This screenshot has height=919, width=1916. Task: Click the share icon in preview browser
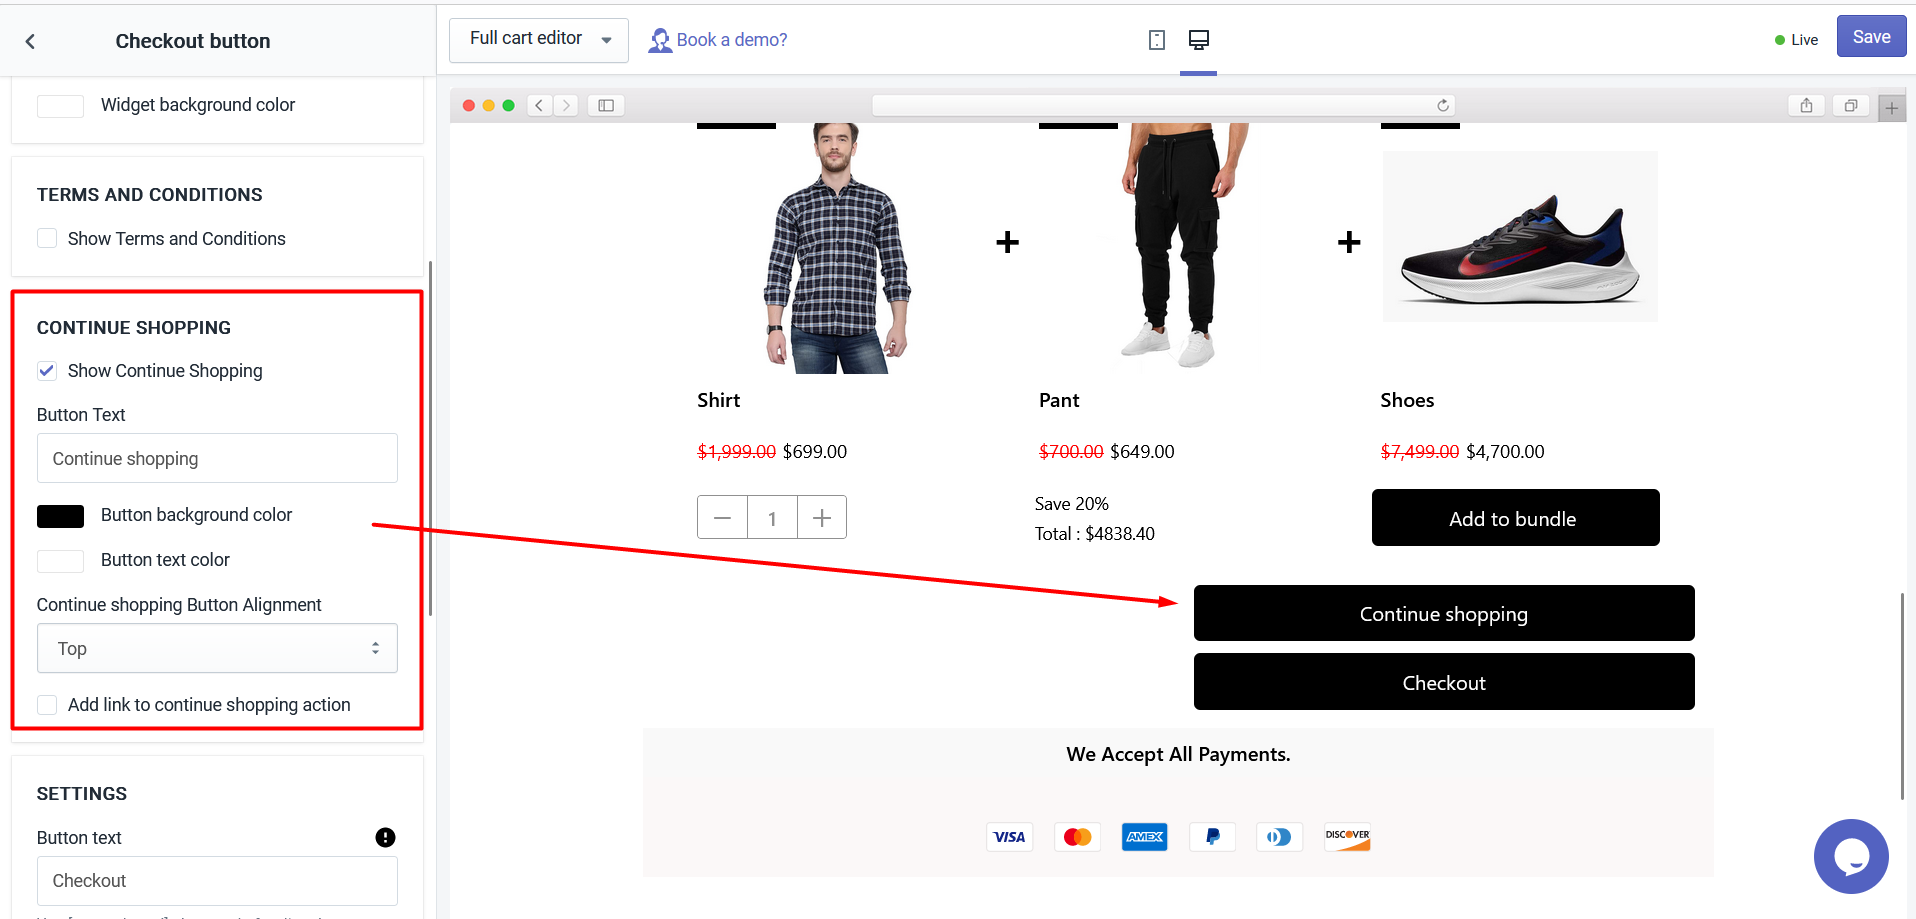[1806, 105]
